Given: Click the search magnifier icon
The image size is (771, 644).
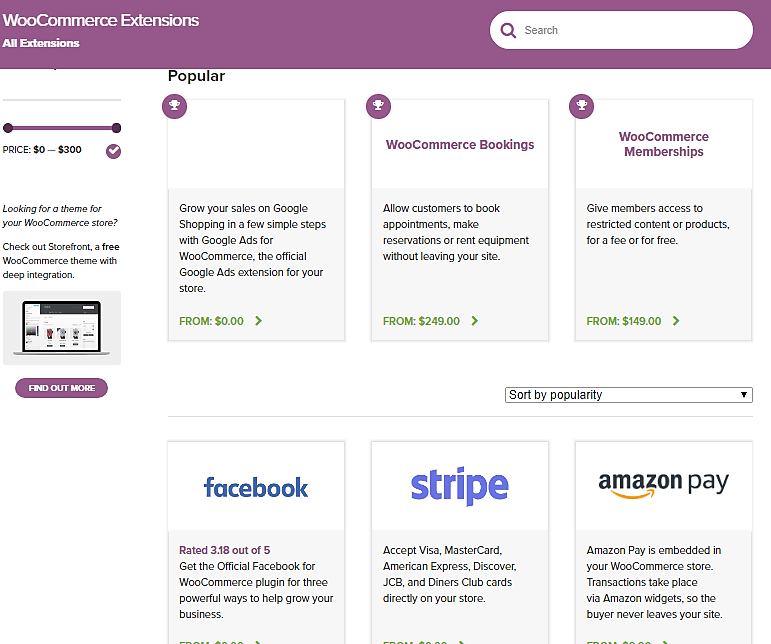Looking at the screenshot, I should tap(508, 30).
